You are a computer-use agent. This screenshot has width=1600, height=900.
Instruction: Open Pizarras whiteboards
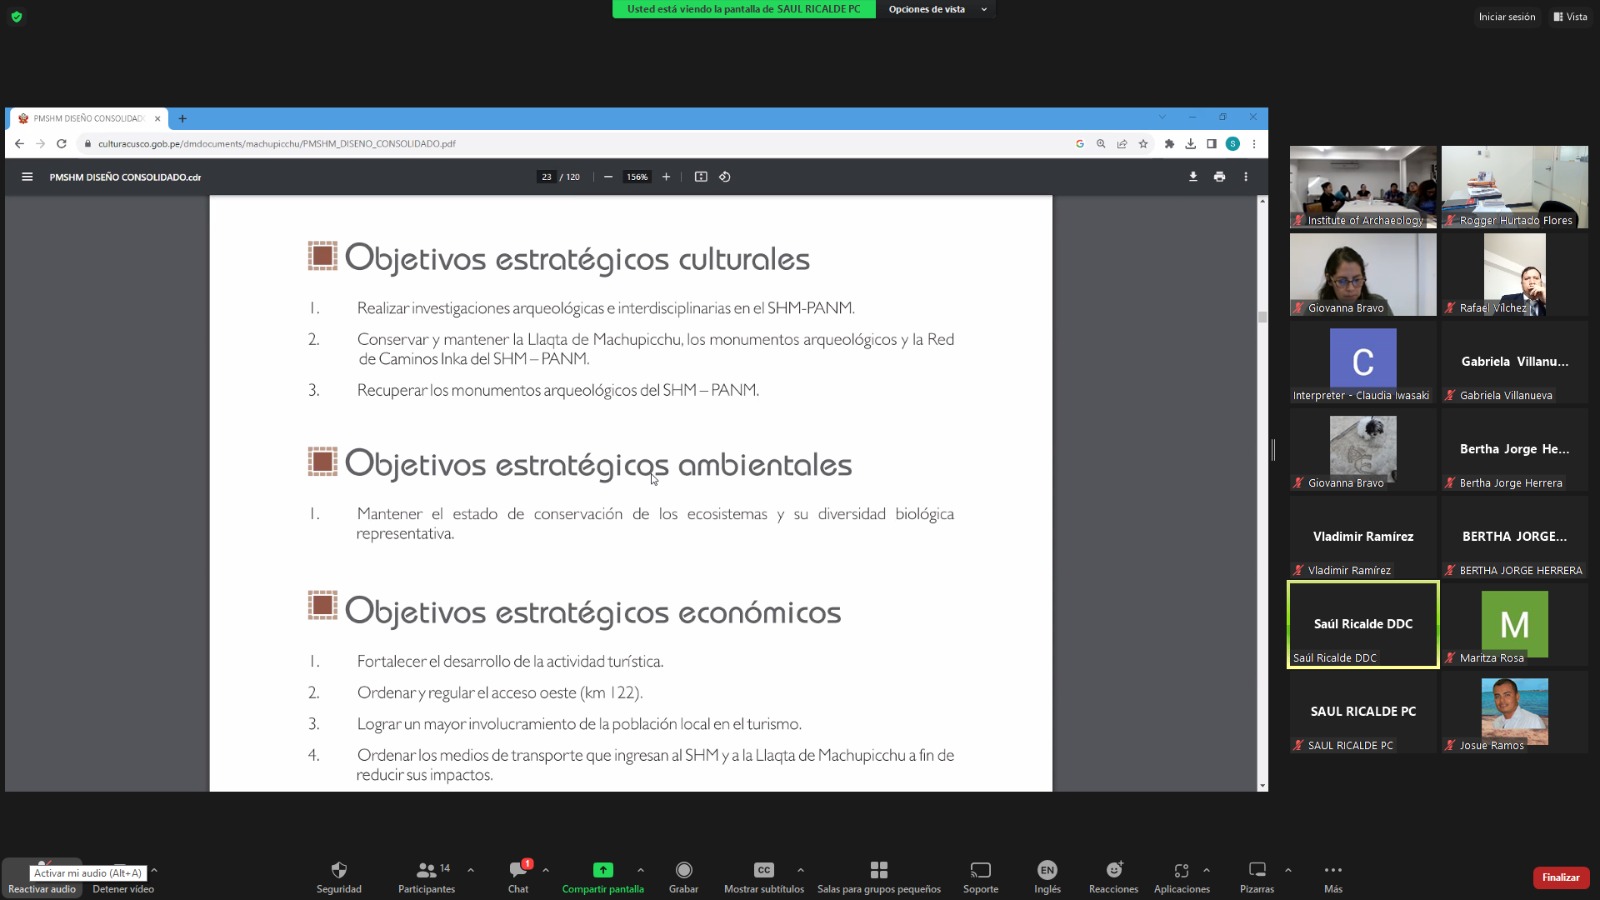coord(1257,877)
